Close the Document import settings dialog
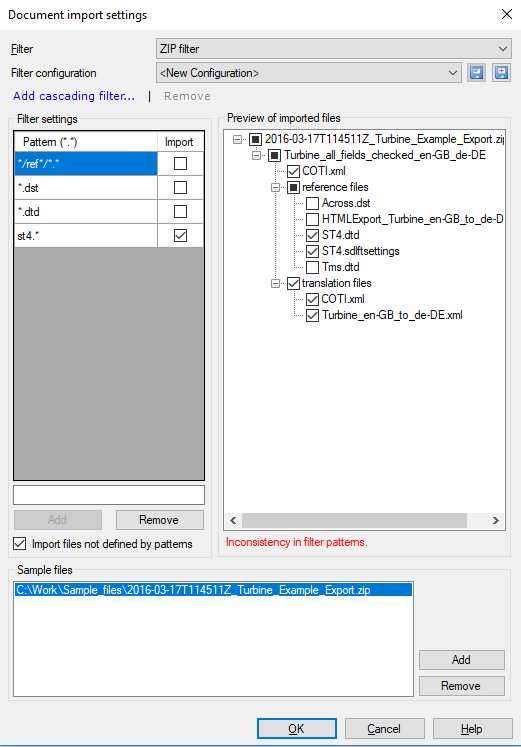This screenshot has height=747, width=521. (x=507, y=14)
